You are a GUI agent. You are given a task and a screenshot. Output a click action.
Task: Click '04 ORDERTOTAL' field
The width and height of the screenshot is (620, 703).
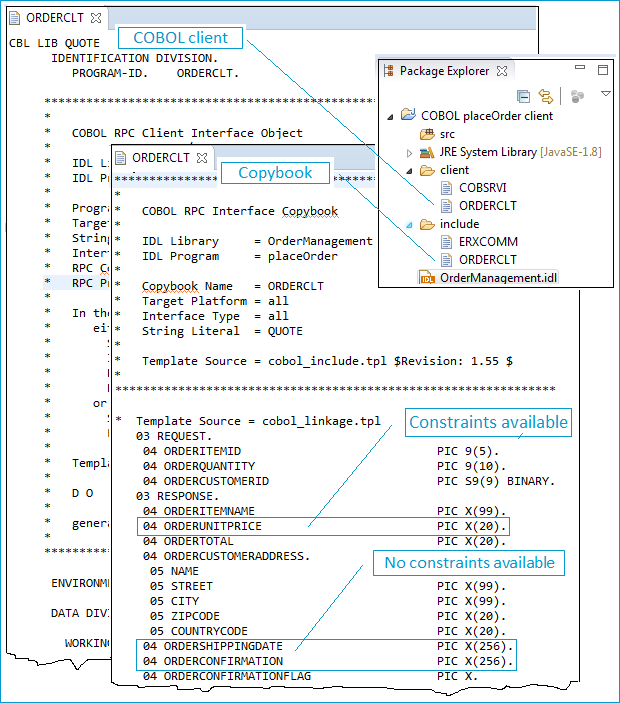pos(188,541)
